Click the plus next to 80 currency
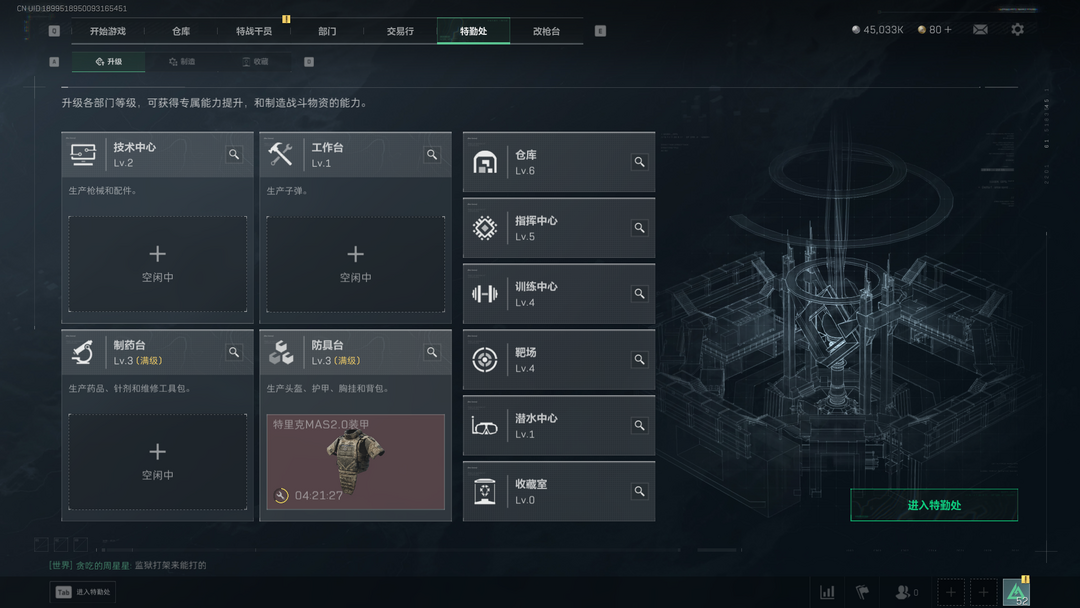 [x=948, y=30]
